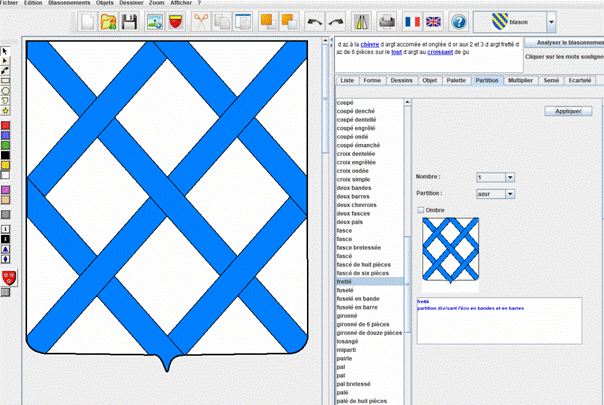Pick the red color swatch in the left palette
The width and height of the screenshot is (604, 405).
point(5,124)
